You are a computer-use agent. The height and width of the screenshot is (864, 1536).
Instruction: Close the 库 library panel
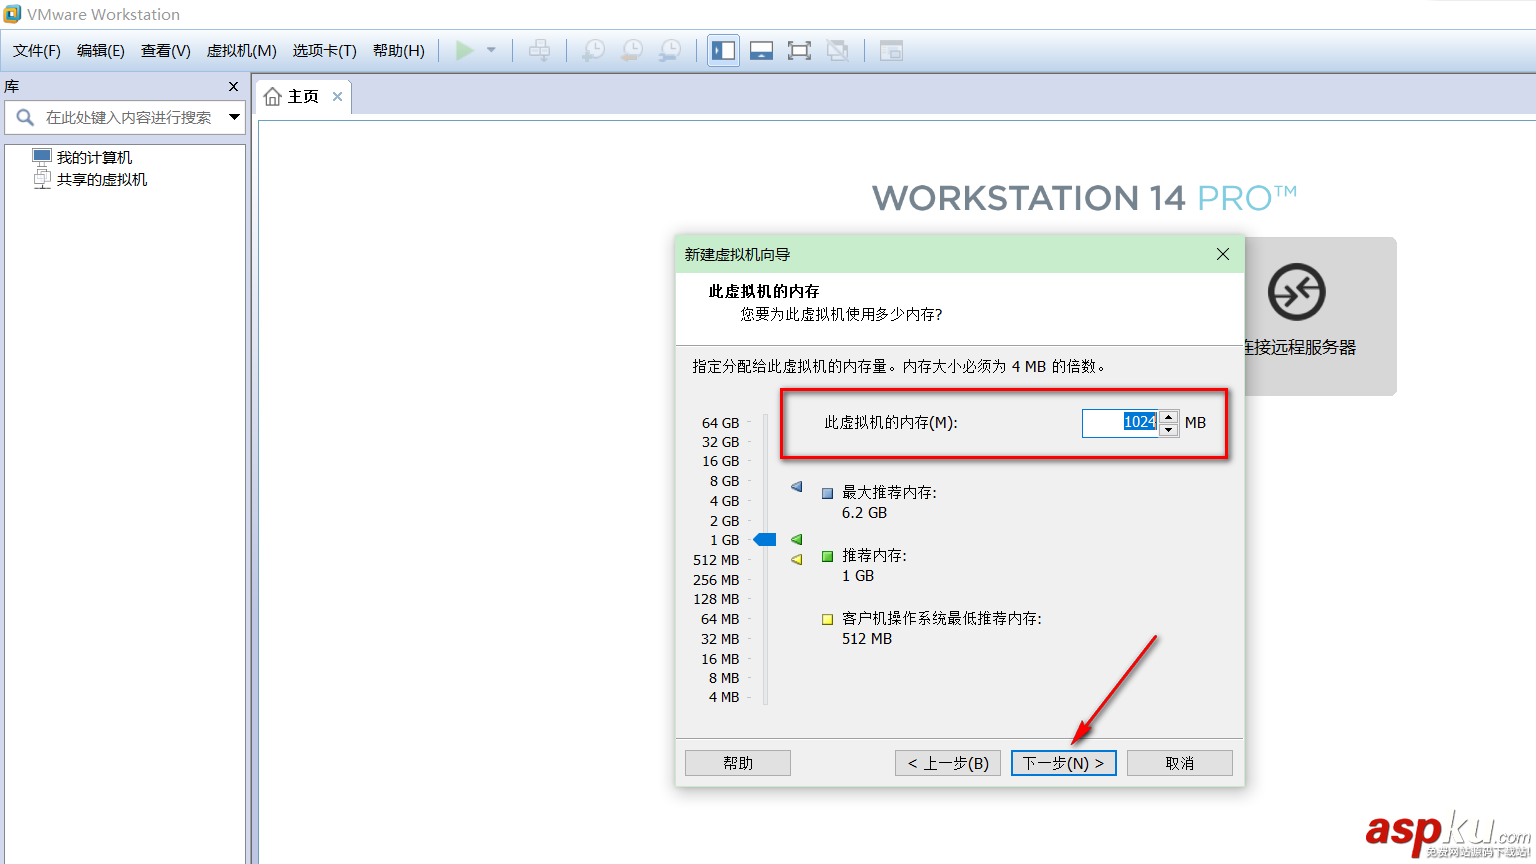coord(233,87)
